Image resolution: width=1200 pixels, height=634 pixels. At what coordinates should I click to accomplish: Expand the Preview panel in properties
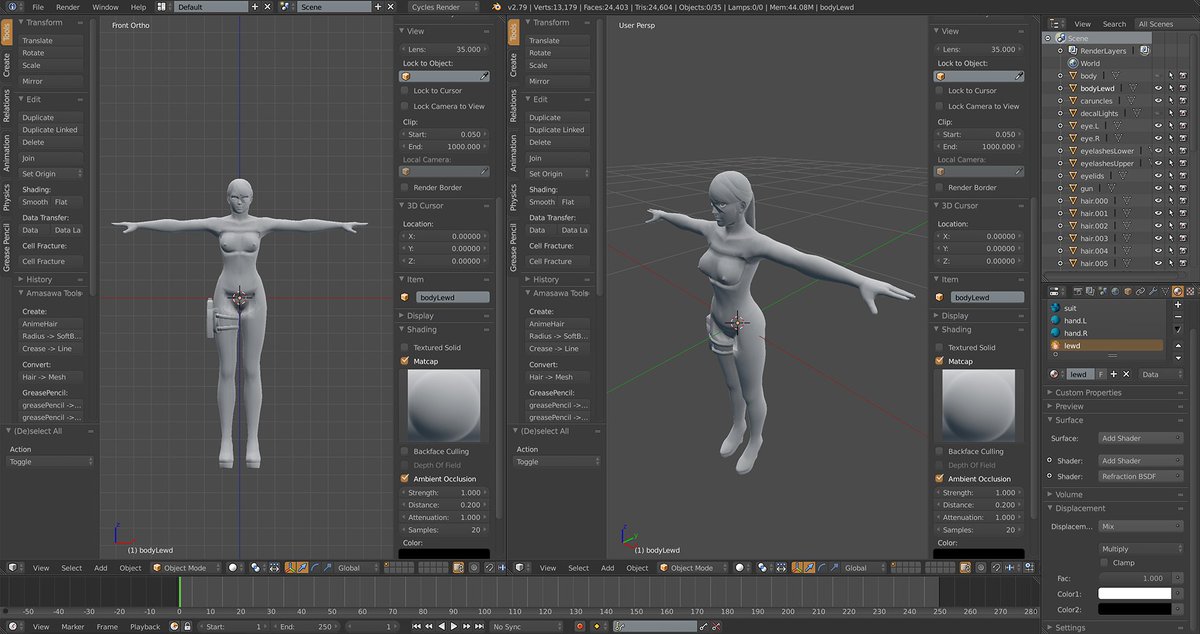[1069, 406]
